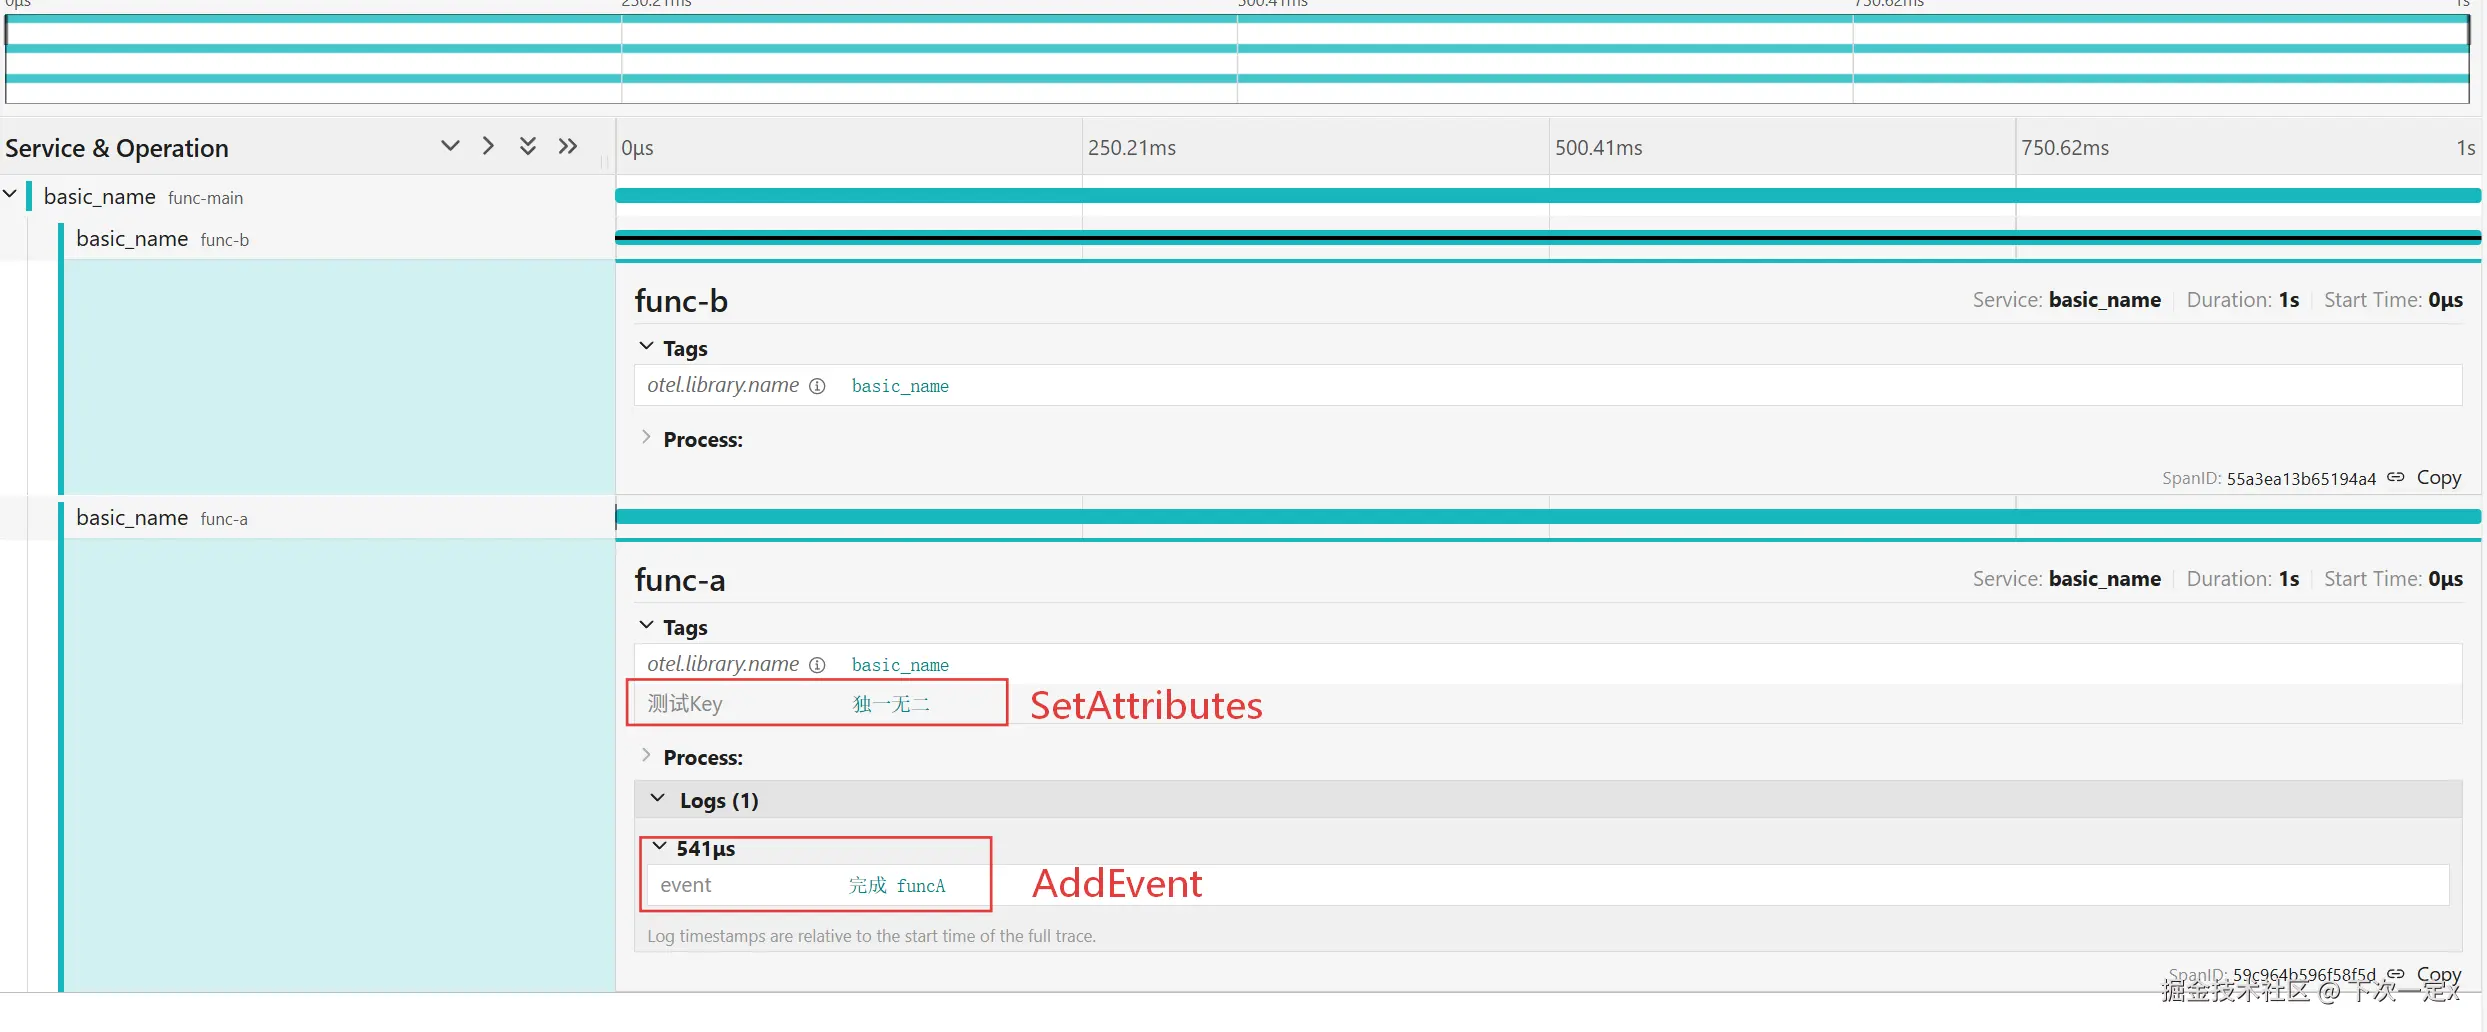Click info icon next to func-a otel.library.name
This screenshot has width=2487, height=1032.
point(817,665)
